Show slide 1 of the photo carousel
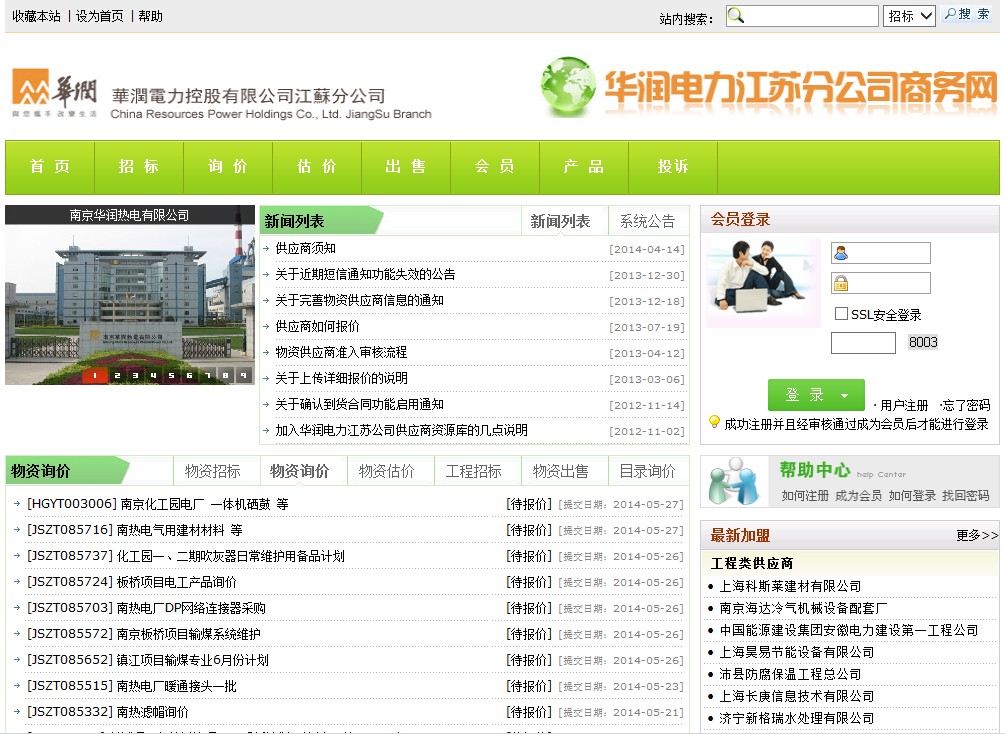Image resolution: width=1005 pixels, height=734 pixels. tap(95, 376)
